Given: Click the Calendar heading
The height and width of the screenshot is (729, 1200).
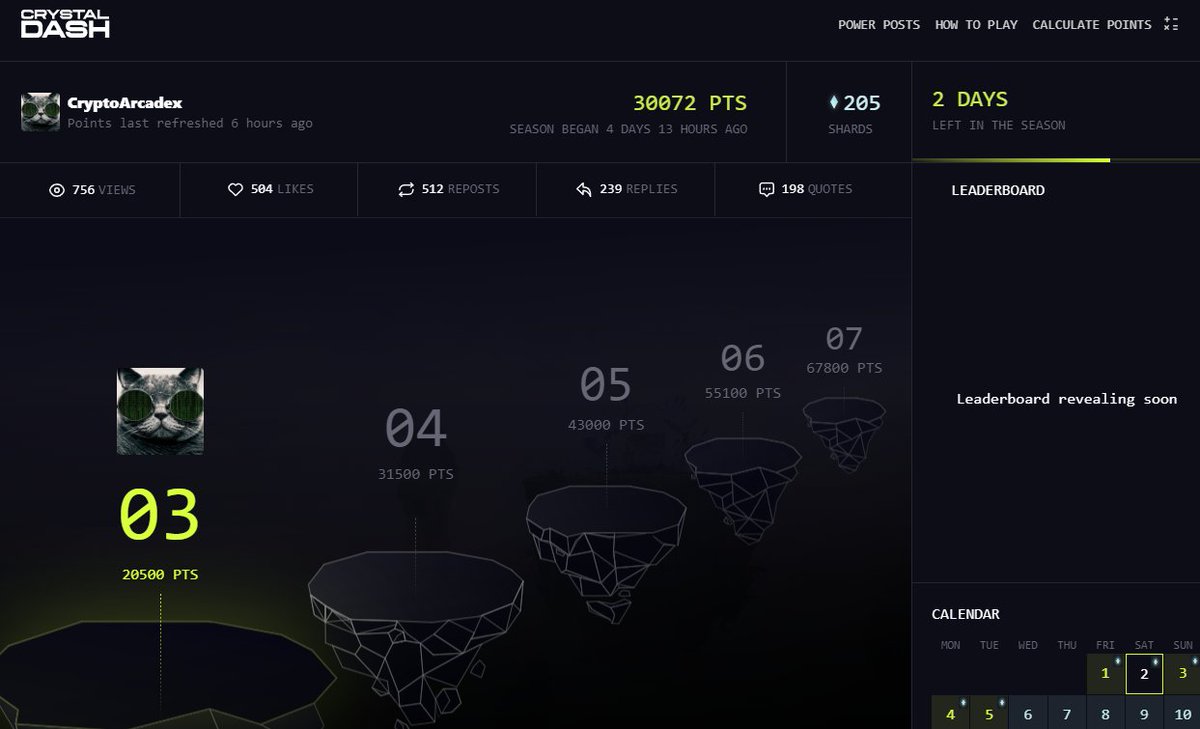Looking at the screenshot, I should coord(966,614).
